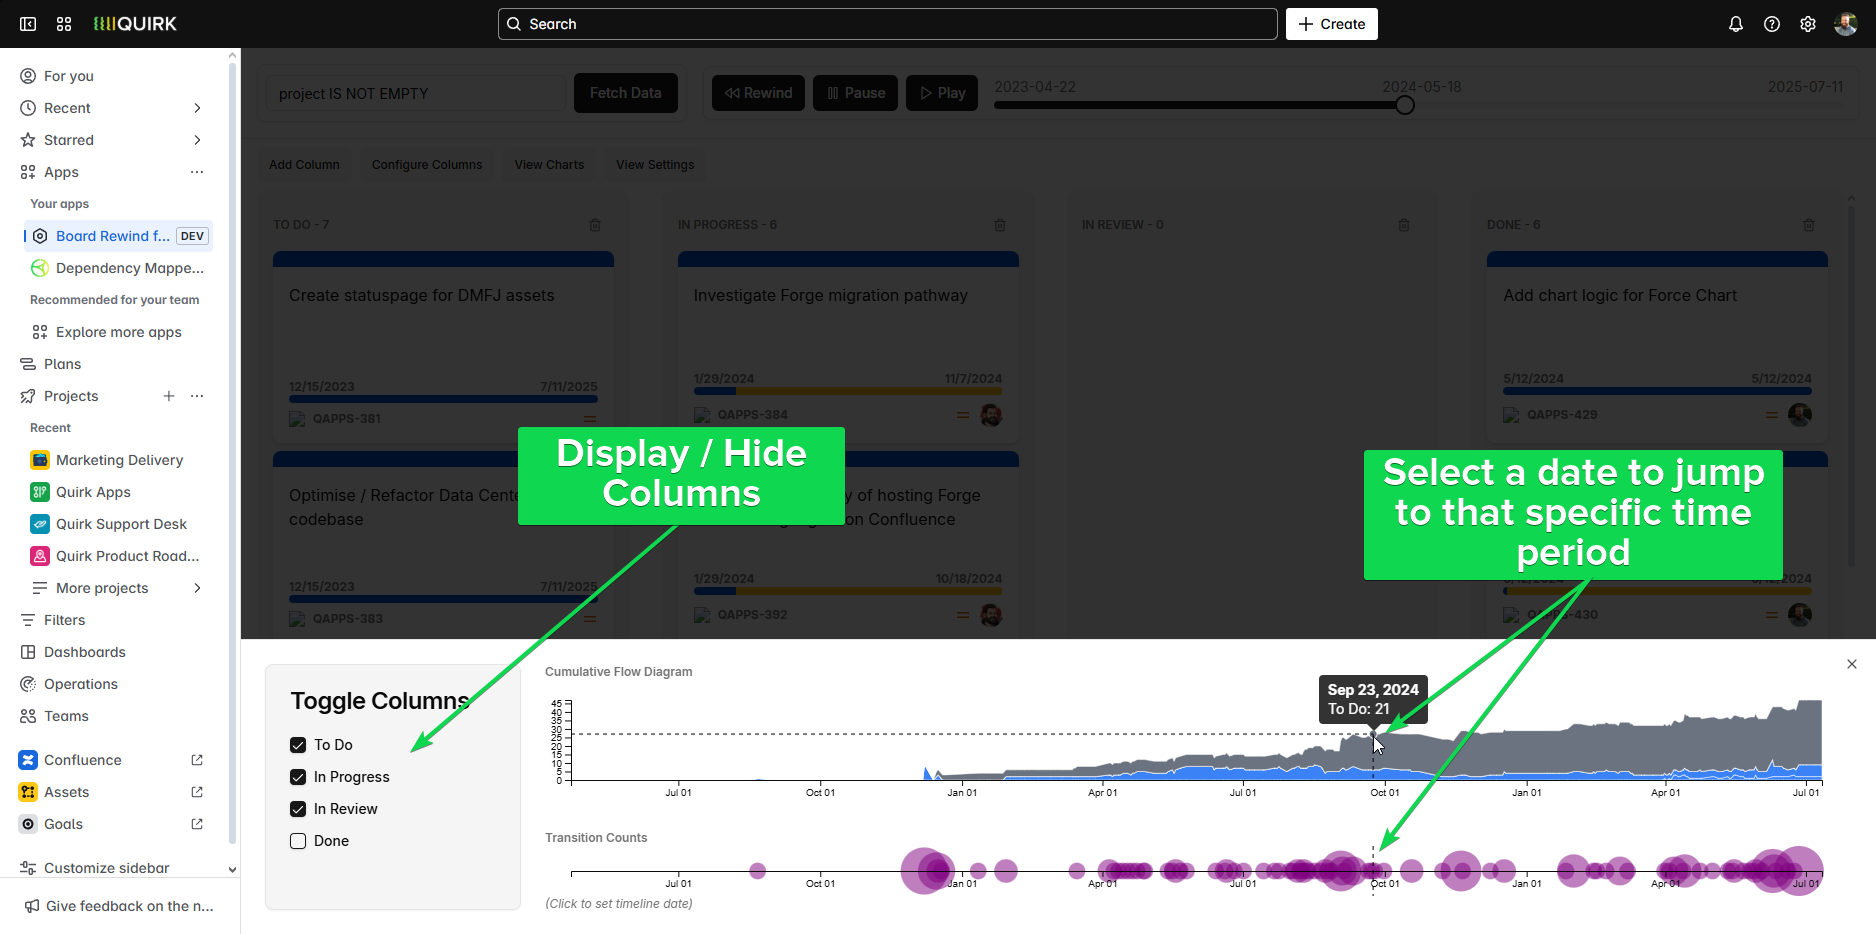Select Board Rewind app in sidebar
1876x934 pixels.
click(x=118, y=236)
